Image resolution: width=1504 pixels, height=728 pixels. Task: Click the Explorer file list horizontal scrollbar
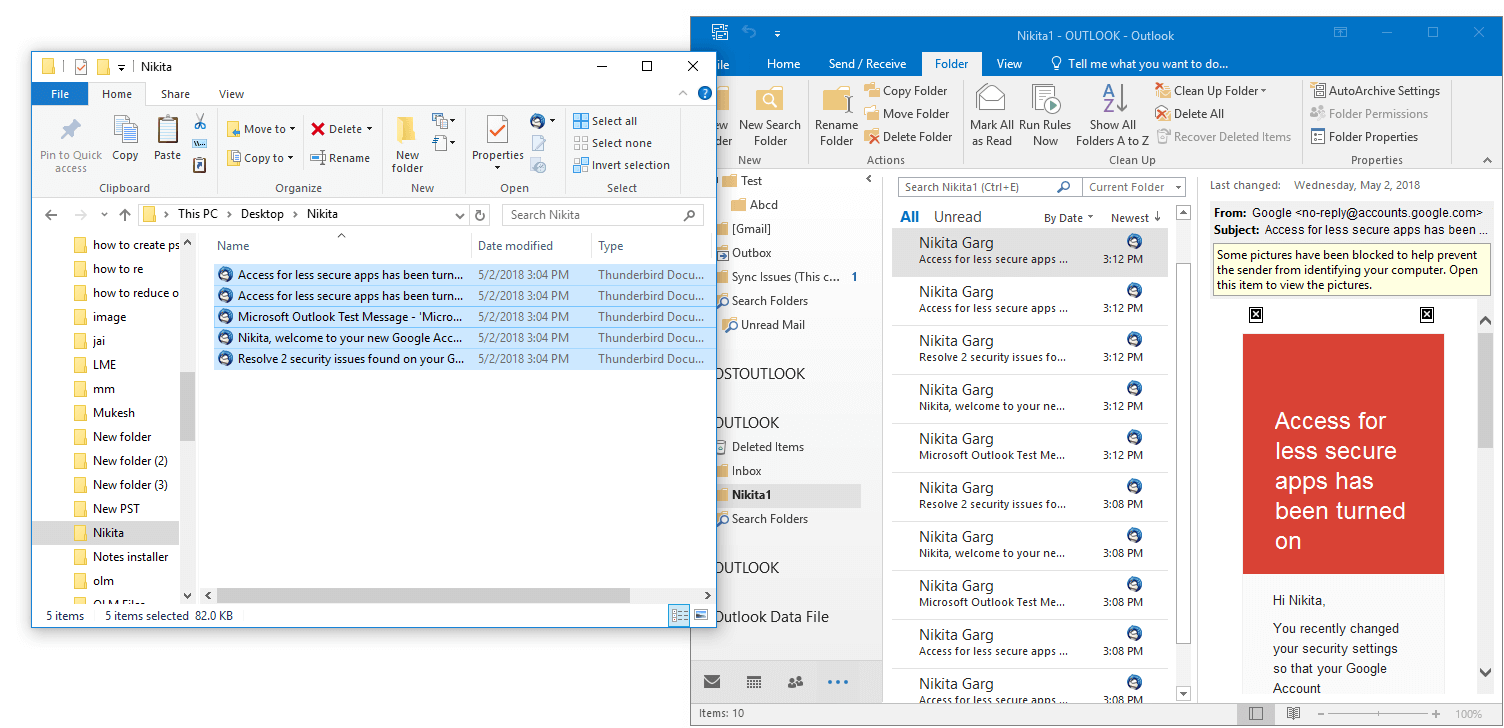(423, 595)
